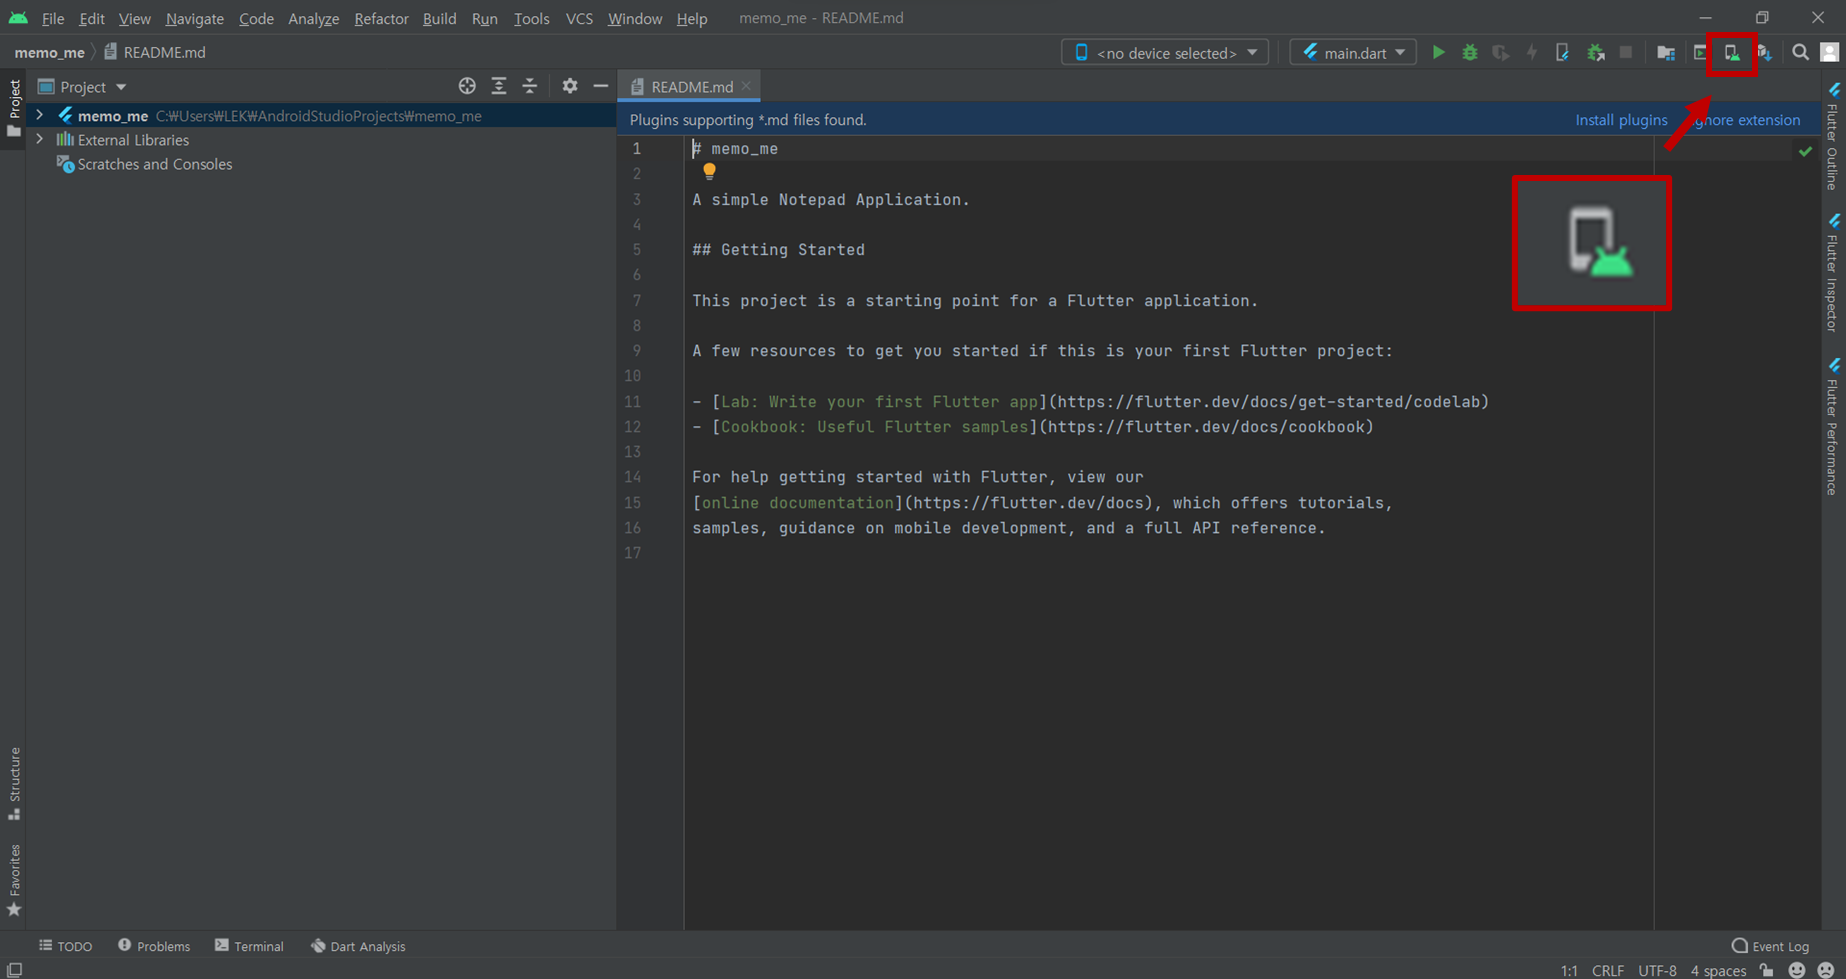Image resolution: width=1846 pixels, height=979 pixels.
Task: Toggle tool window quick access icon
Action: point(14,970)
